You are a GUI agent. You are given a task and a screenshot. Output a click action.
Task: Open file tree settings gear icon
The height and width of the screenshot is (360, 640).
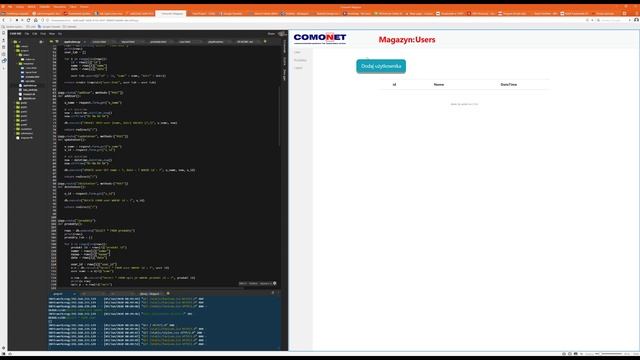pos(41,42)
